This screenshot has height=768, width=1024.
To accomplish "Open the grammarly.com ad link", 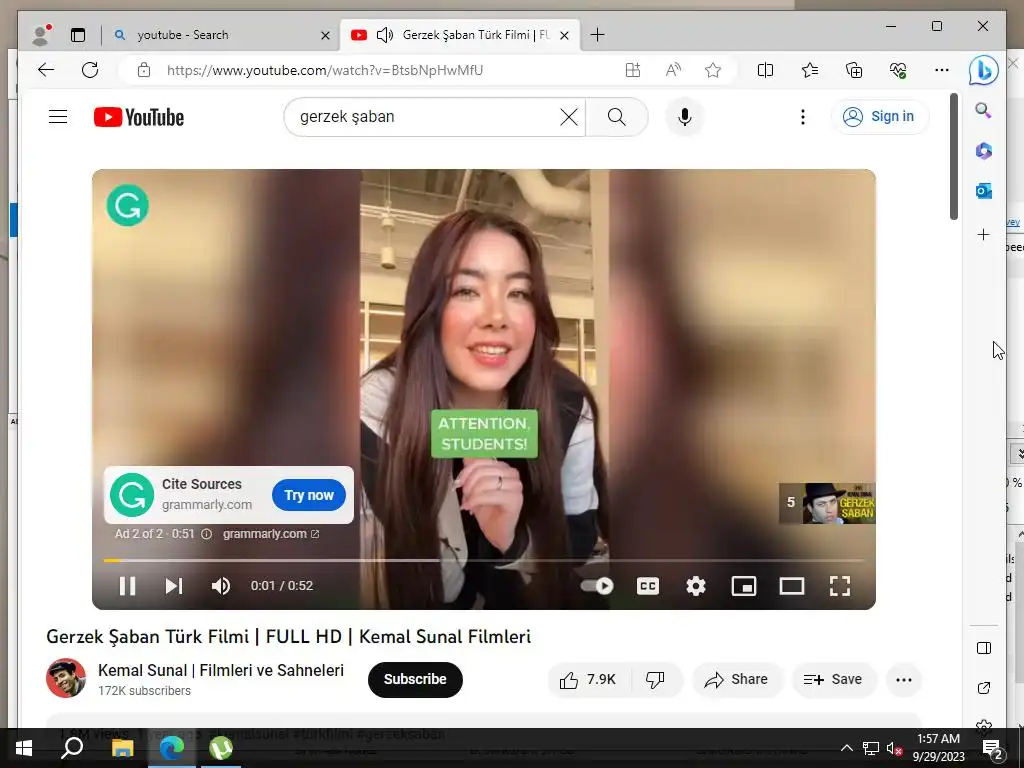I will 271,534.
